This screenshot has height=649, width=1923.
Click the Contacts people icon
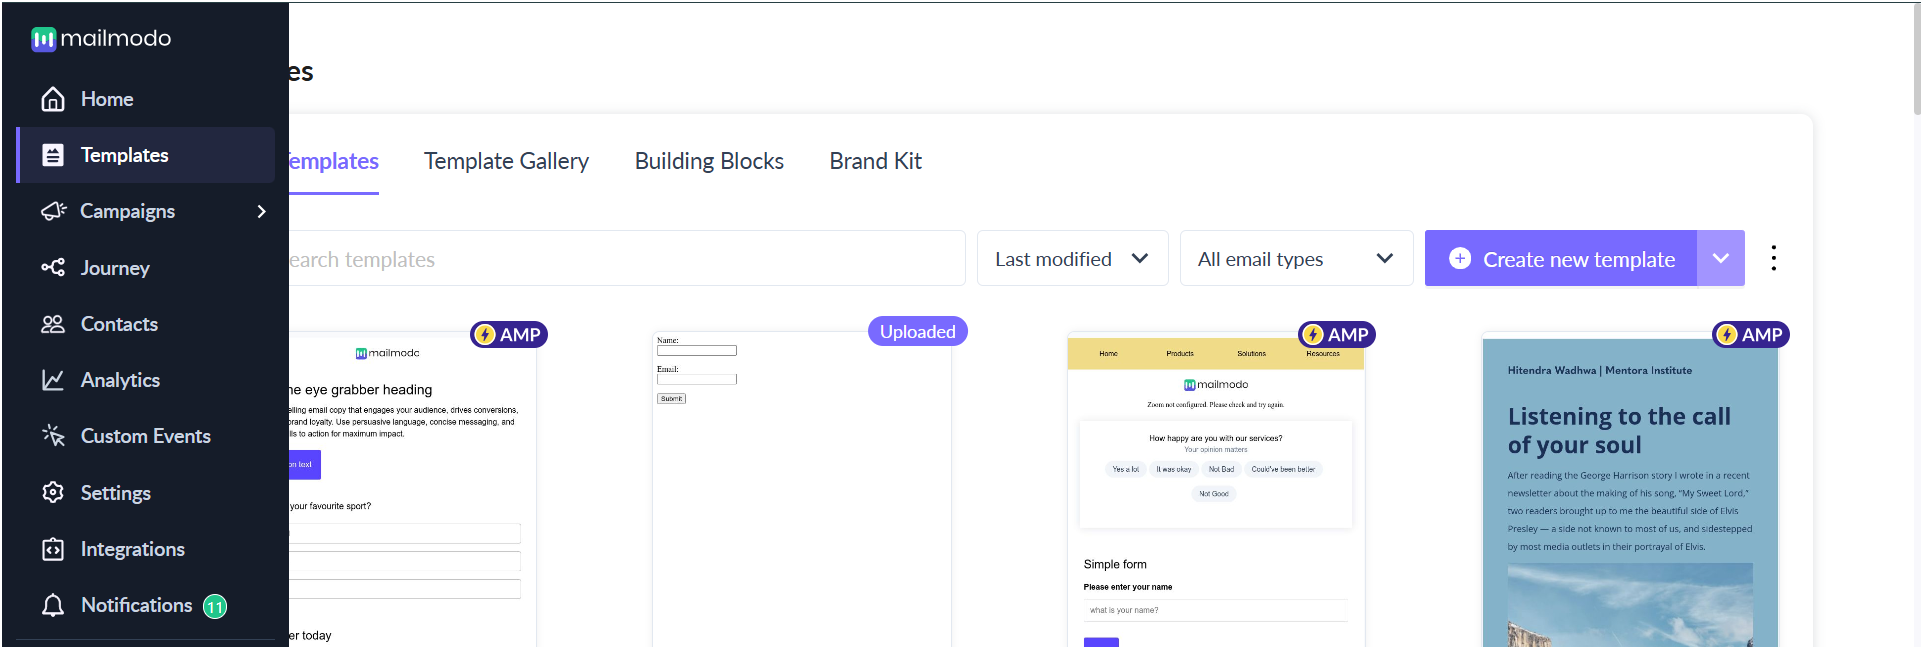[x=53, y=324]
